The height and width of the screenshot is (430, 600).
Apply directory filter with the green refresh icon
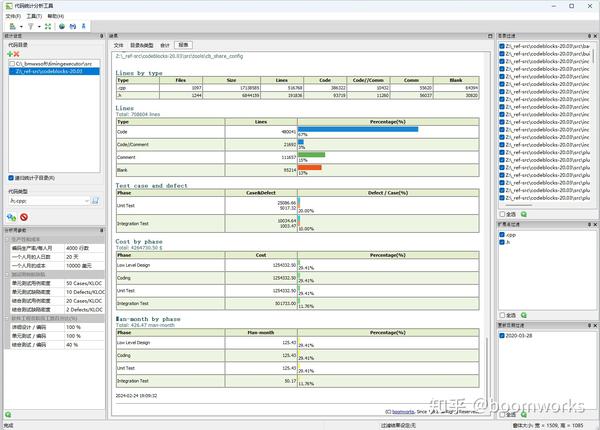[x=524, y=214]
